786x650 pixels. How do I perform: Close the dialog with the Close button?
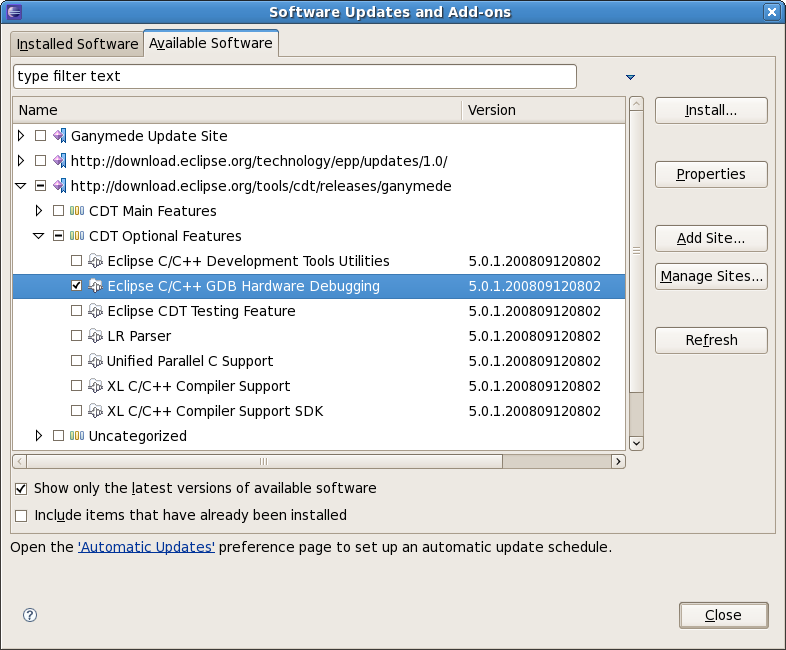[724, 615]
